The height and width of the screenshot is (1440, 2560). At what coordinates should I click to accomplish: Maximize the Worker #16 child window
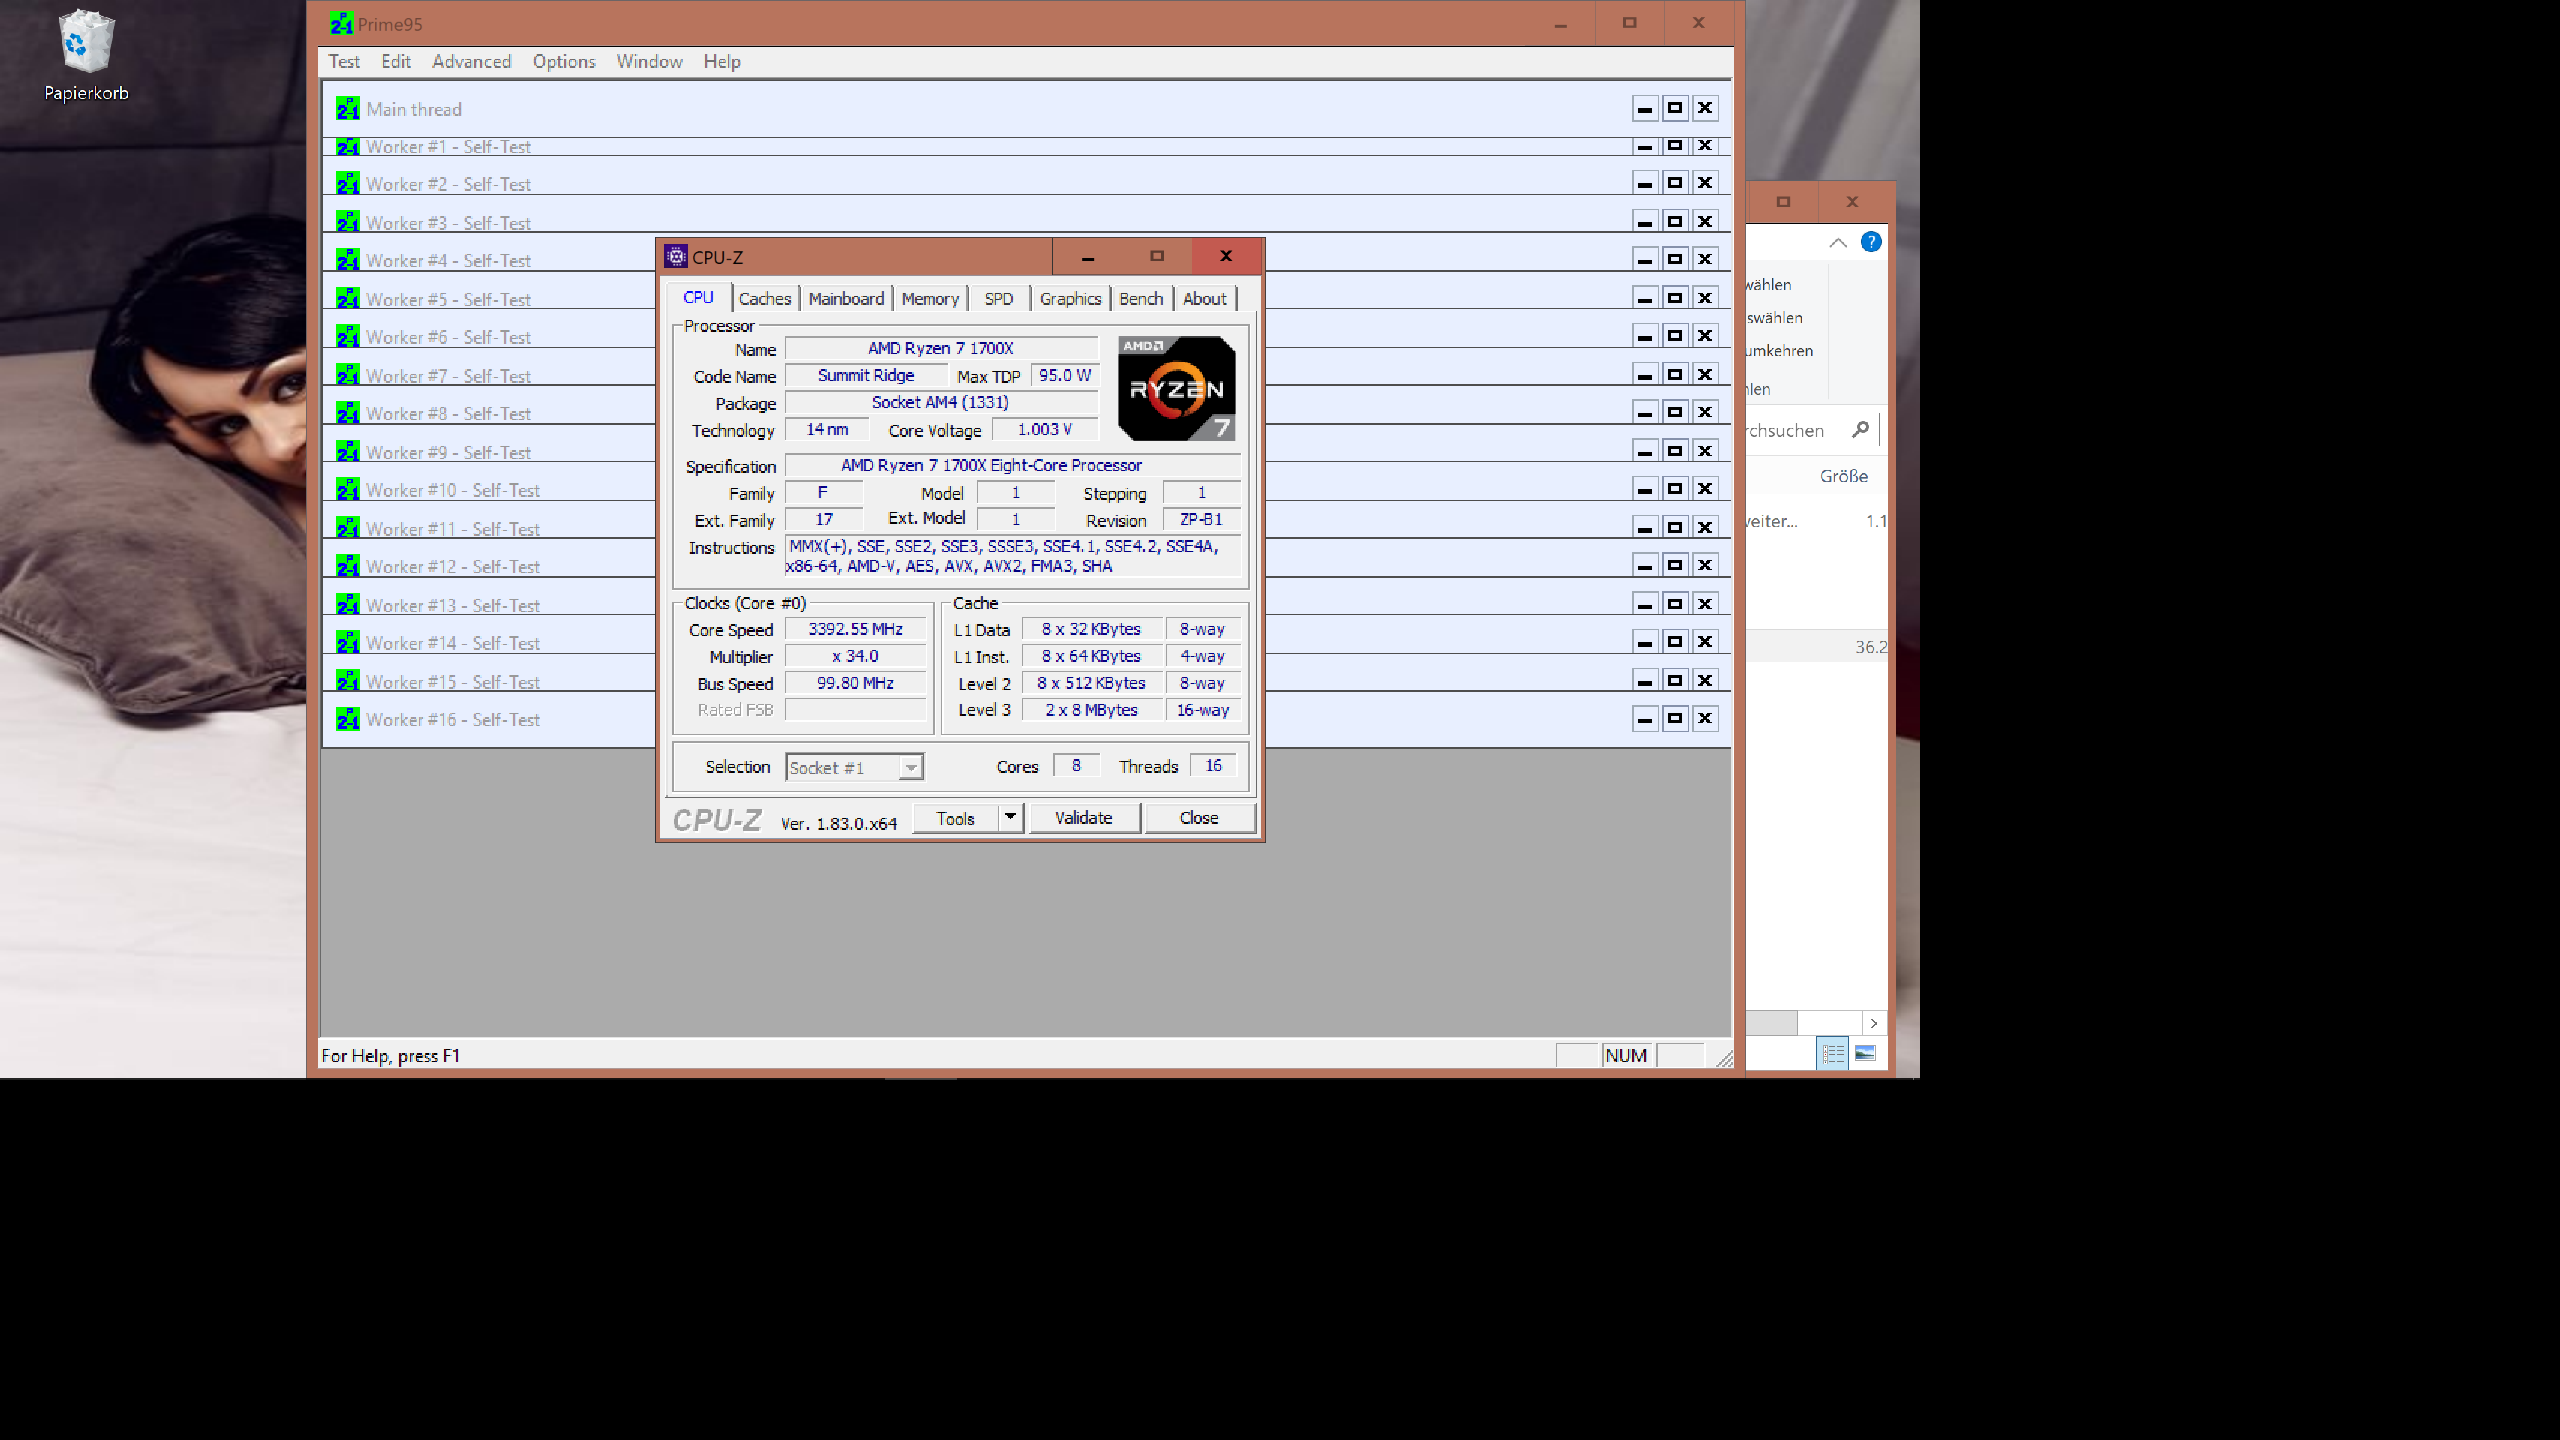1675,719
